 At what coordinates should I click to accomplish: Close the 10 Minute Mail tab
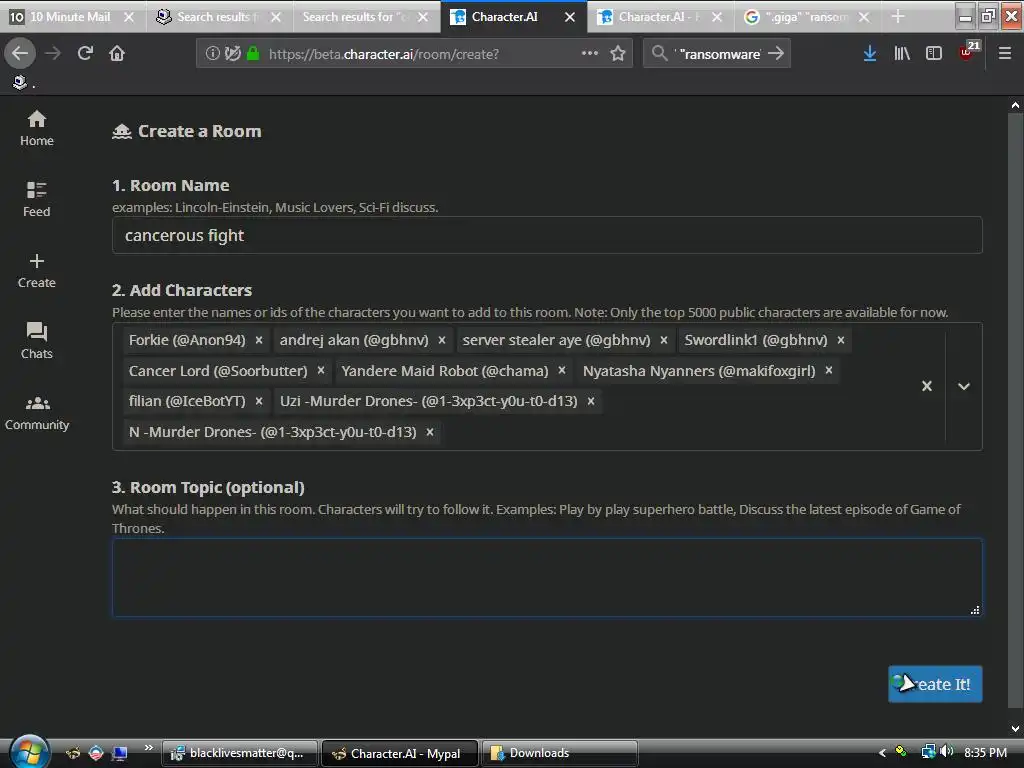129,17
